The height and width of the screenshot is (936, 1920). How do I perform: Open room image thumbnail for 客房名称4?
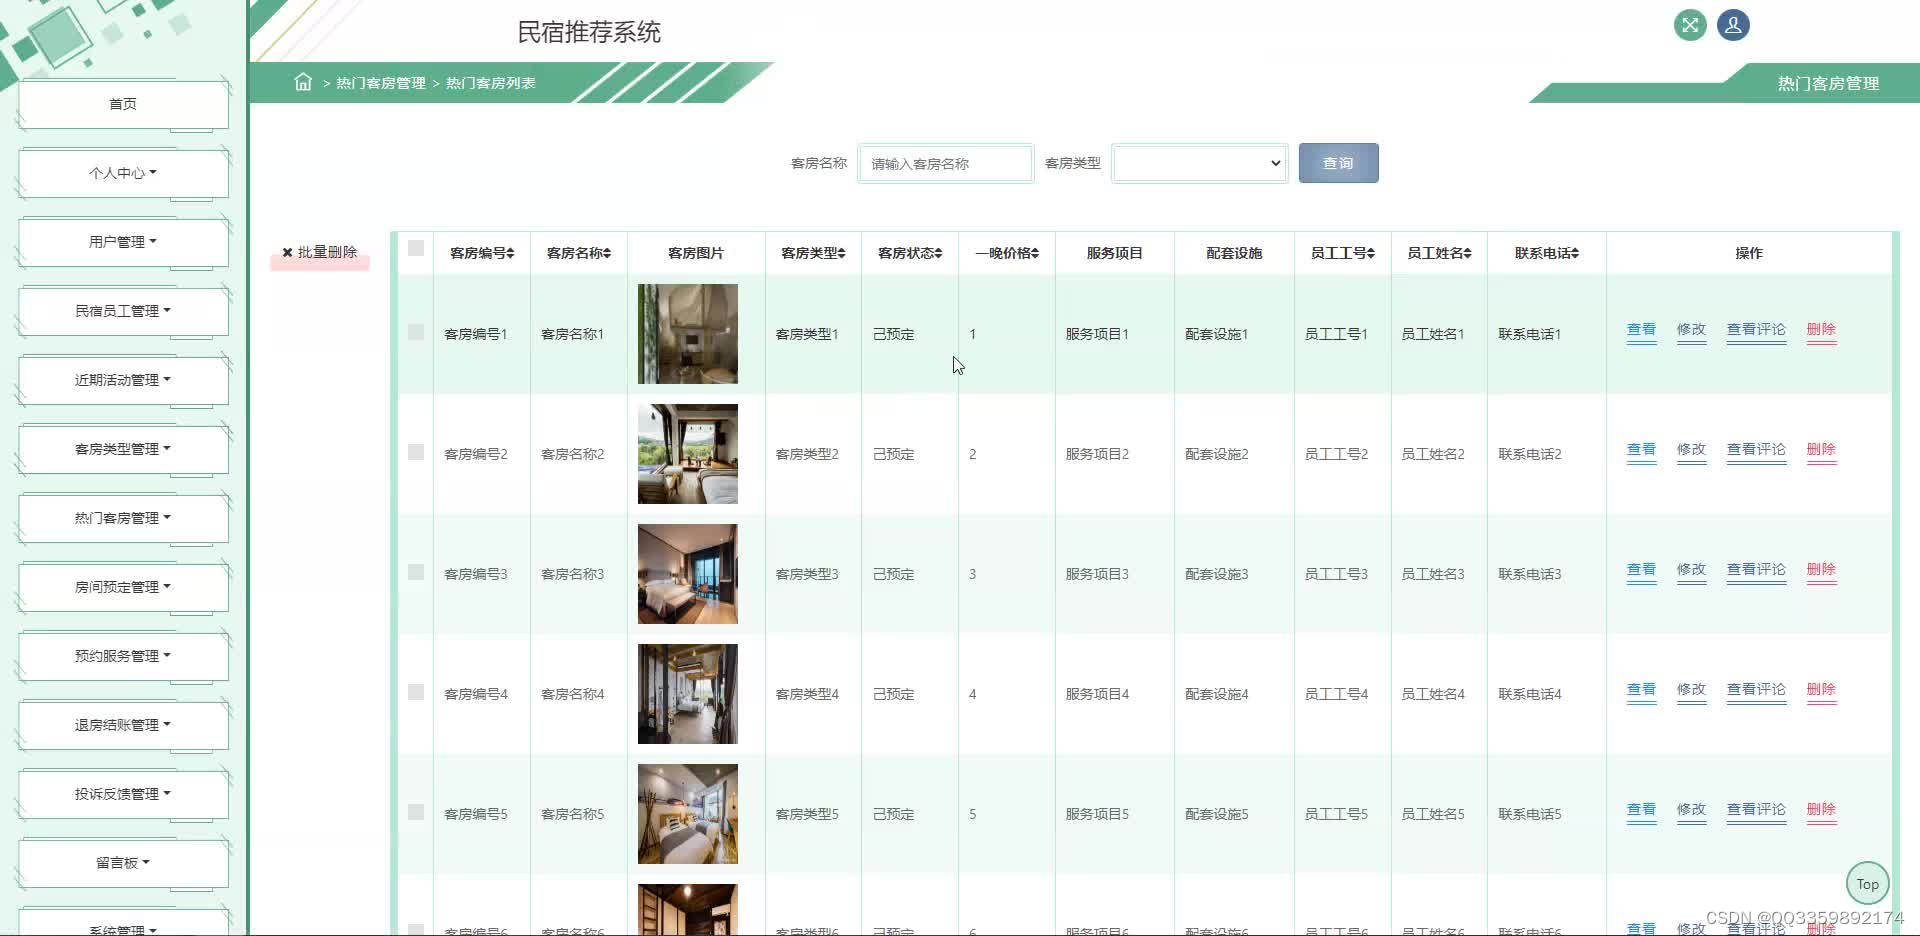coord(688,694)
